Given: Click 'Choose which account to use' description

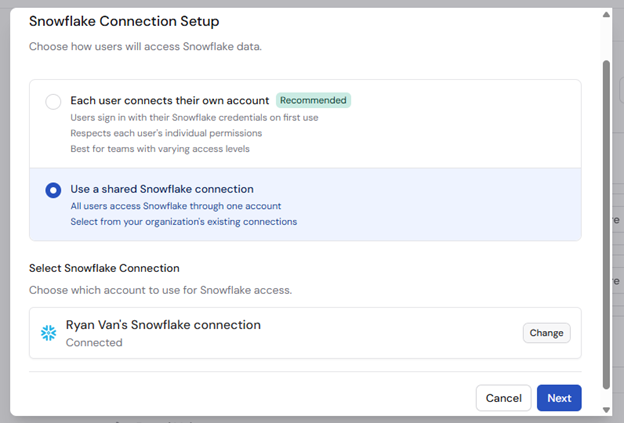Looking at the screenshot, I should coord(160,290).
